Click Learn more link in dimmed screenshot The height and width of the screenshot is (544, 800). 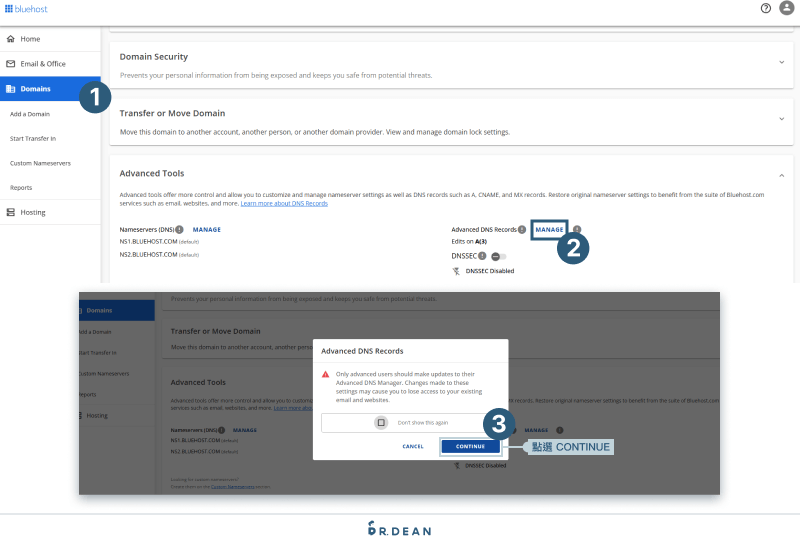pyautogui.click(x=293, y=408)
